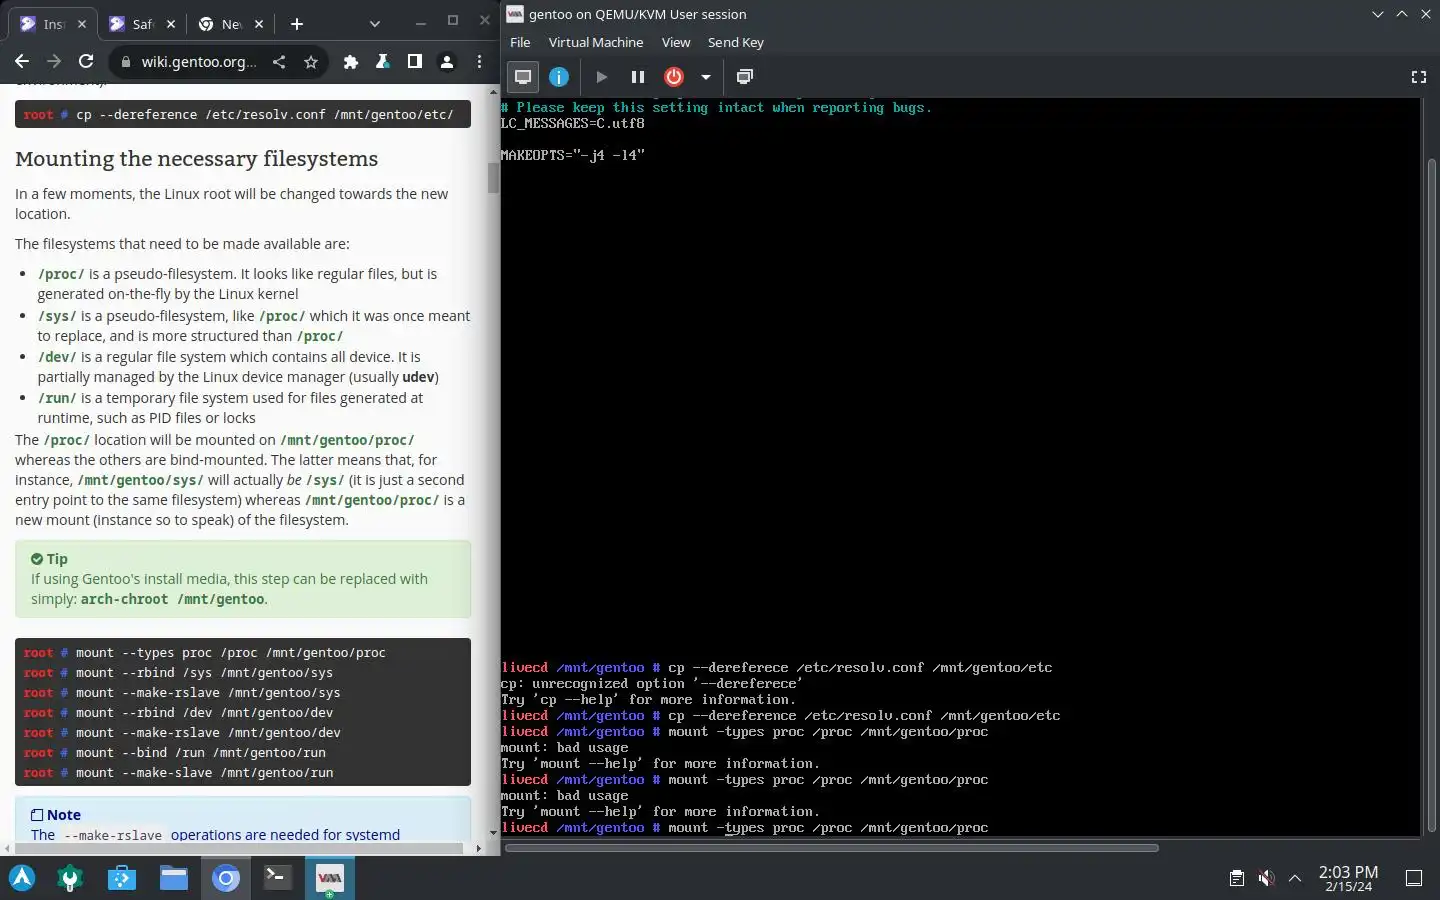Reload the Gentoo wiki page
The image size is (1440, 900).
[x=86, y=61]
